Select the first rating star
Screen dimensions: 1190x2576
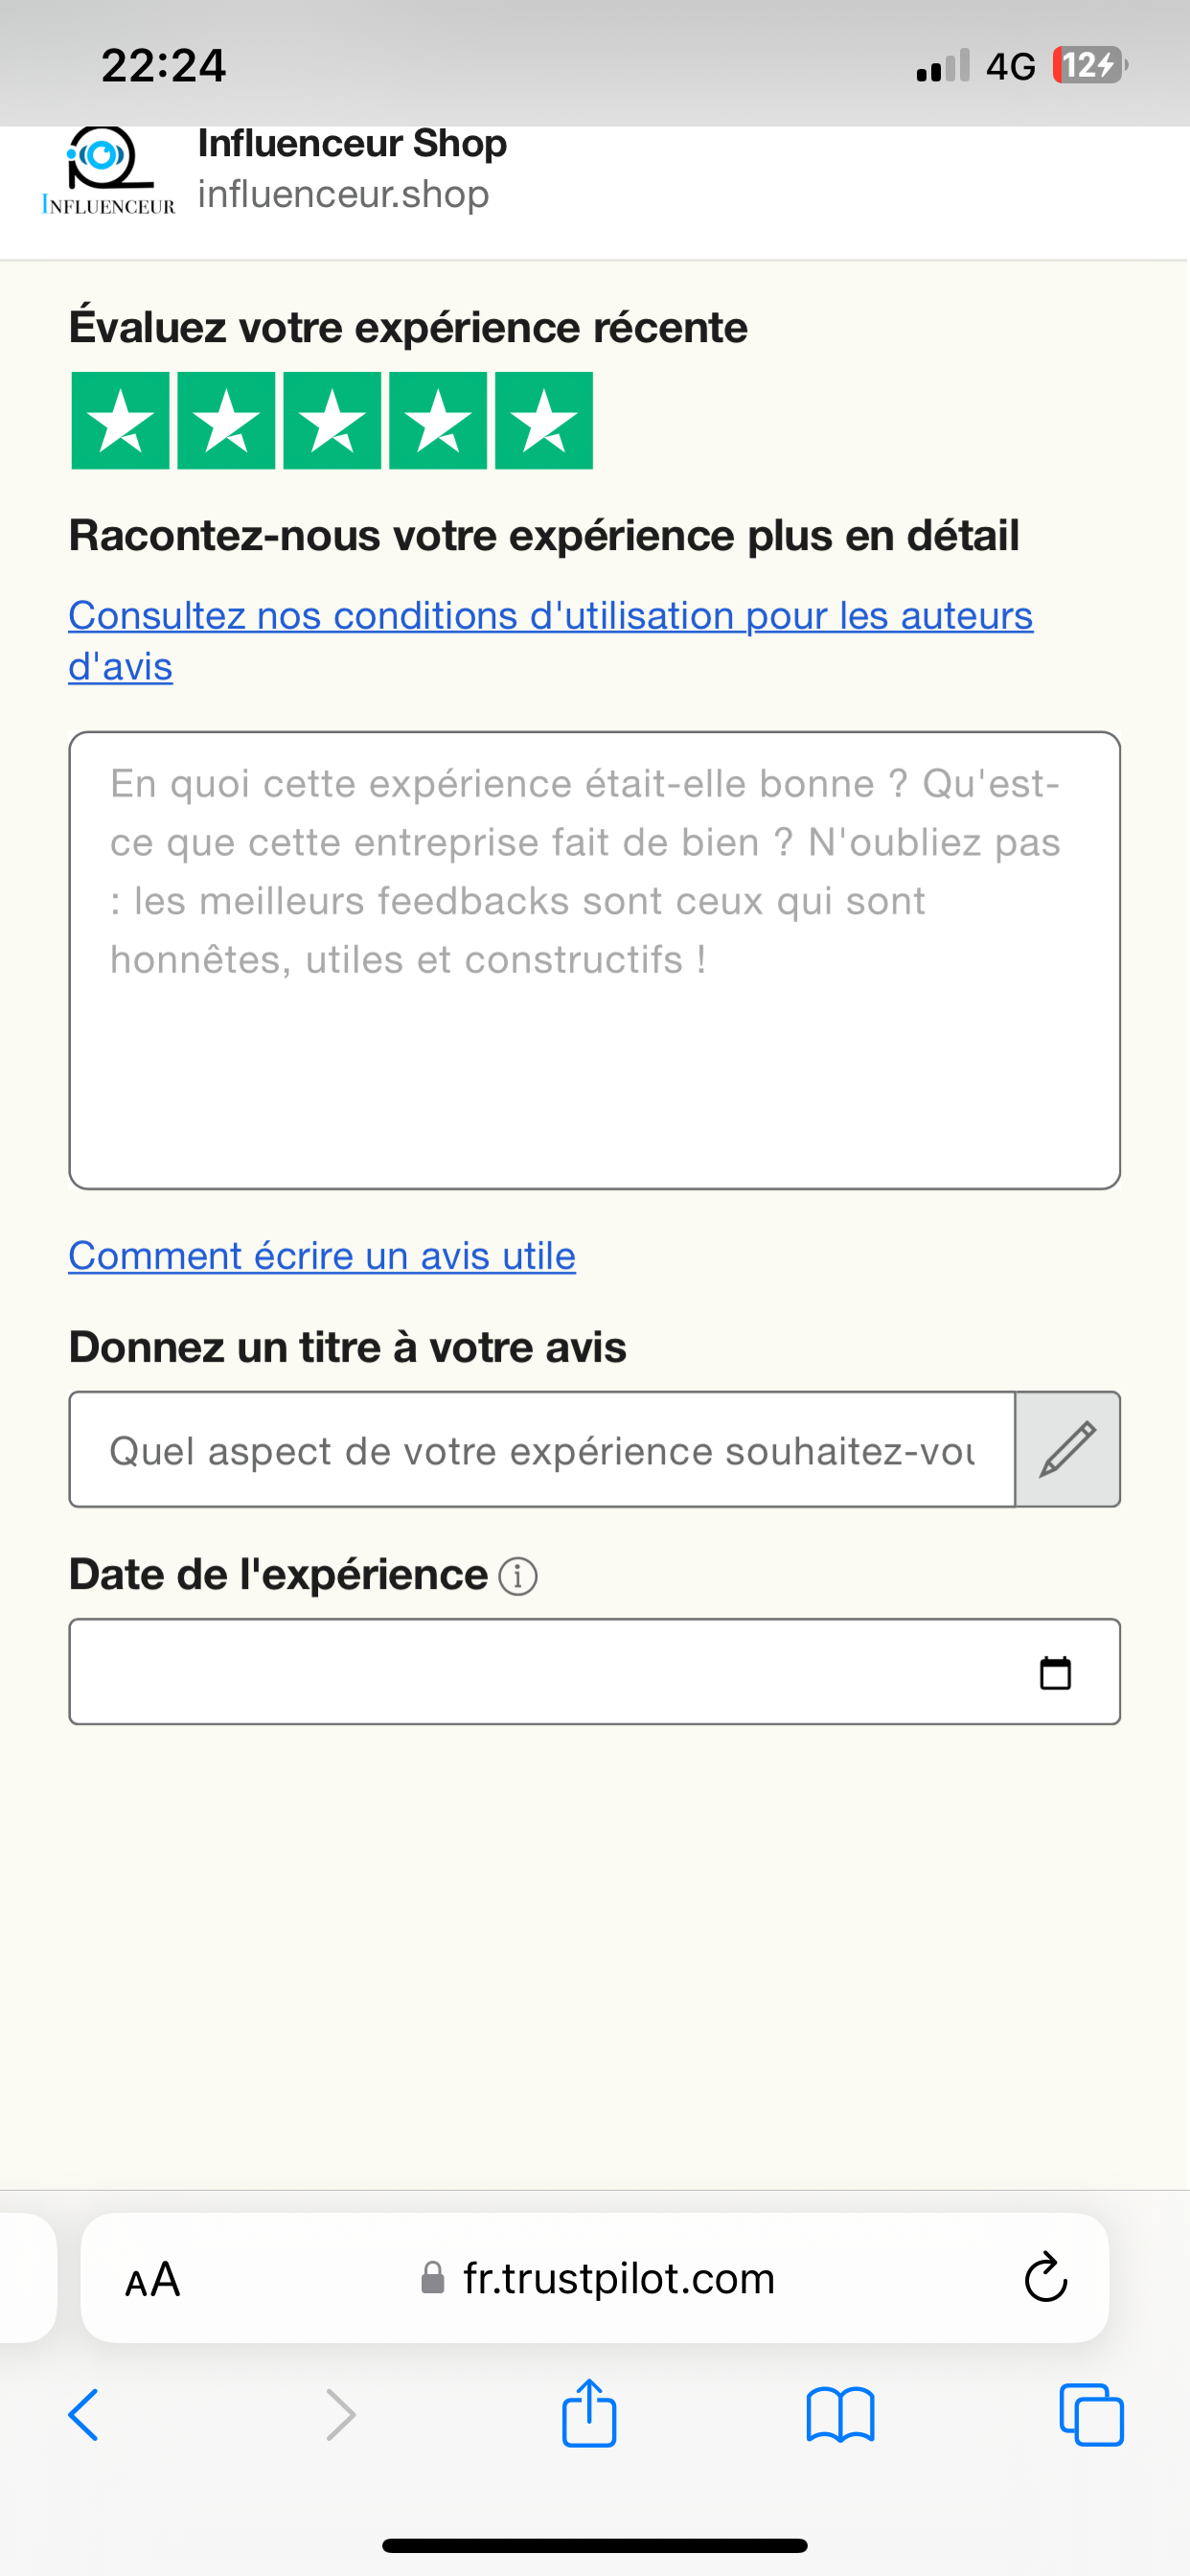click(x=120, y=421)
